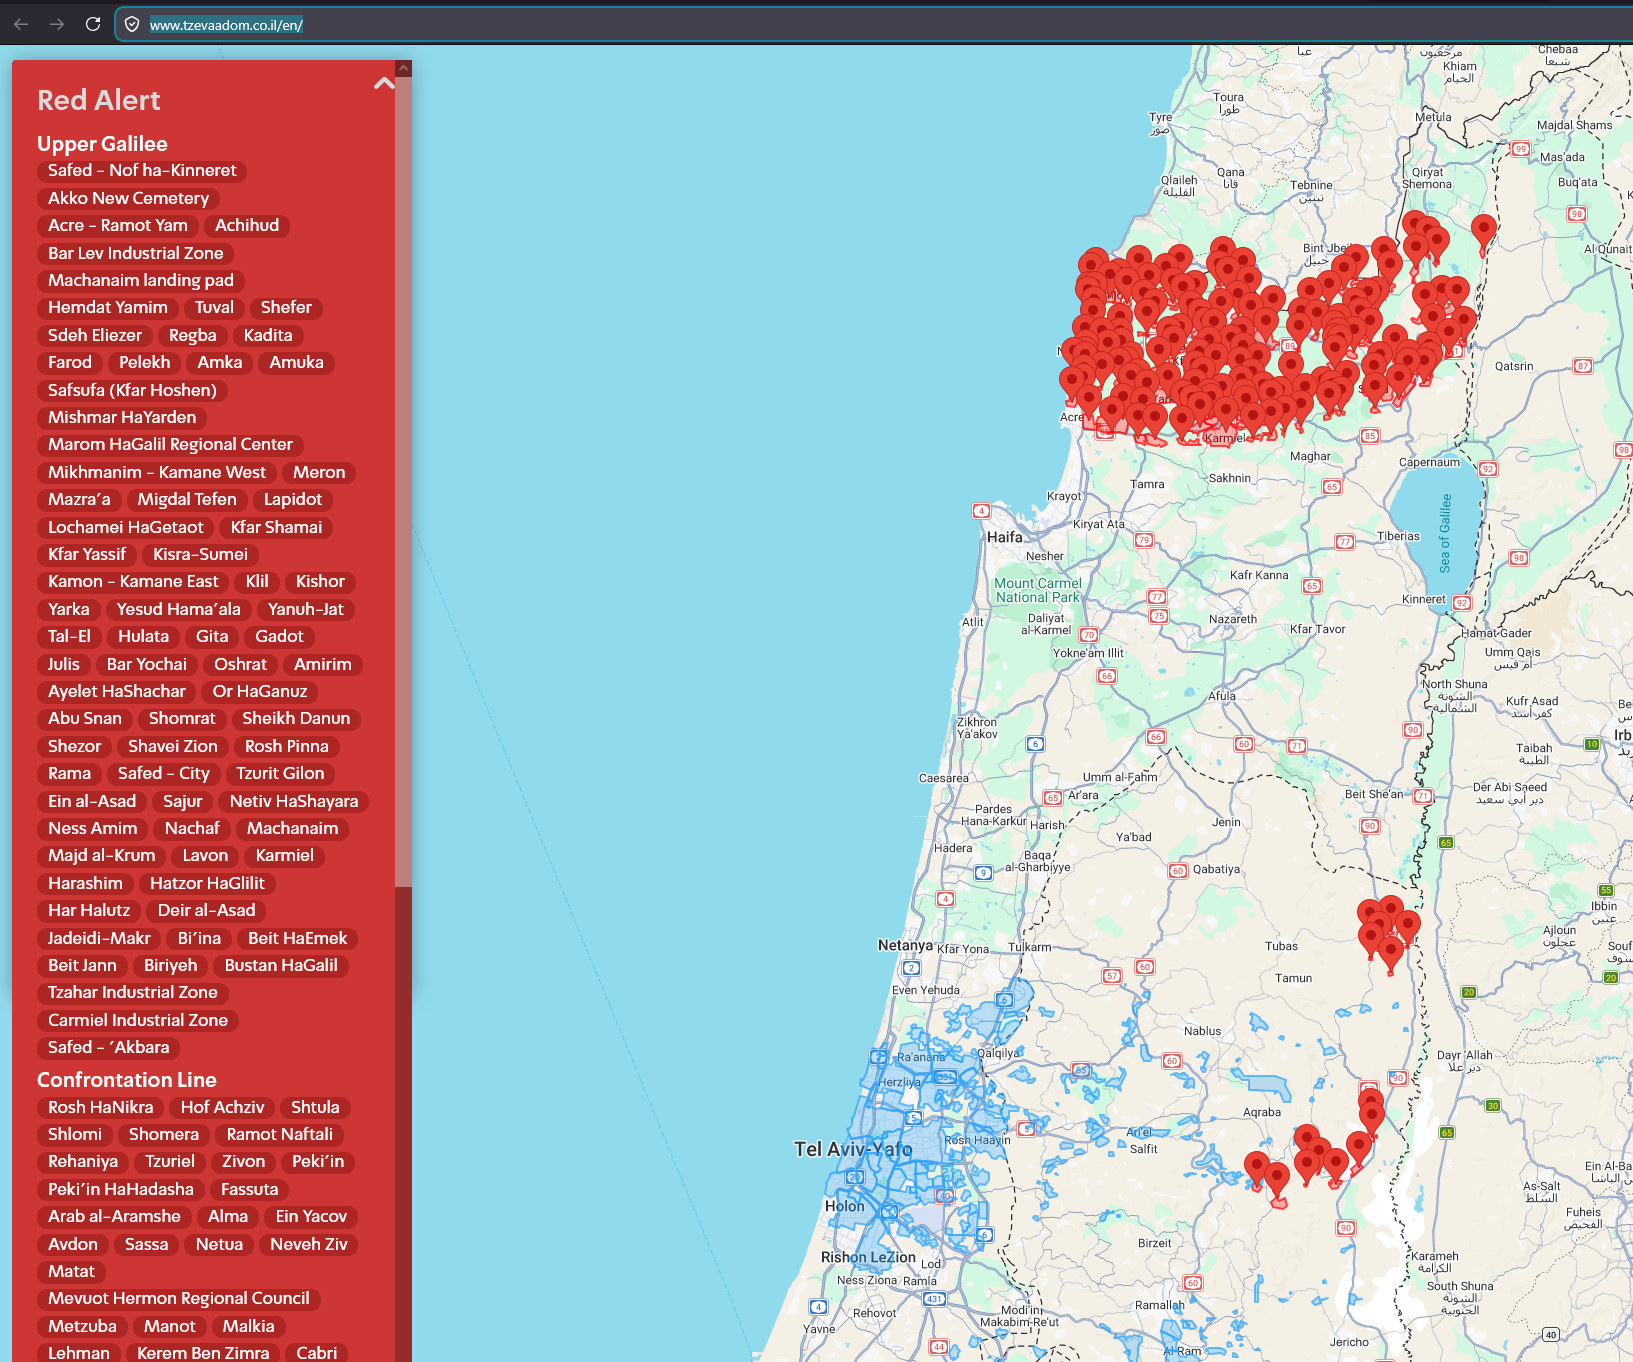Click the Netanya label on map
The width and height of the screenshot is (1633, 1362).
click(905, 945)
